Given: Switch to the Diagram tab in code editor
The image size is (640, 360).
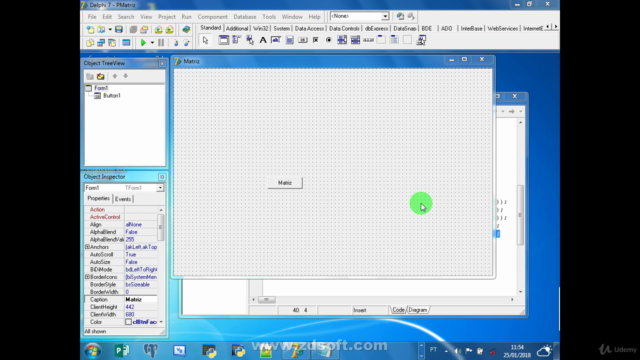Looking at the screenshot, I should [x=418, y=310].
